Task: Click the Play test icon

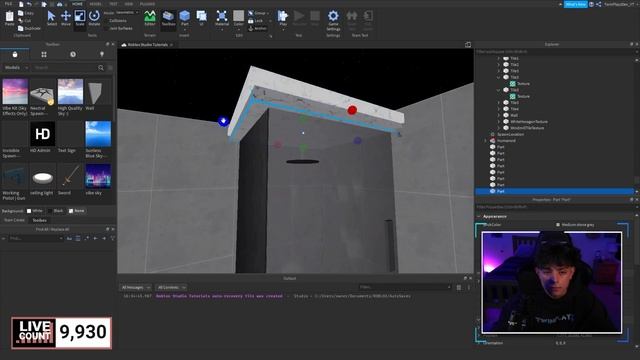Action: coord(282,17)
